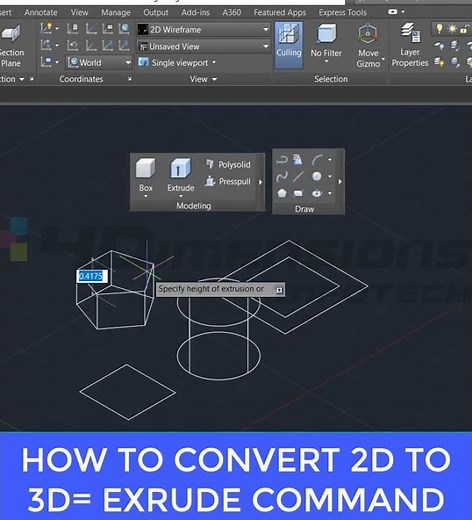This screenshot has width=472, height=520.
Task: Click the UCS World globe icon
Action: click(125, 28)
